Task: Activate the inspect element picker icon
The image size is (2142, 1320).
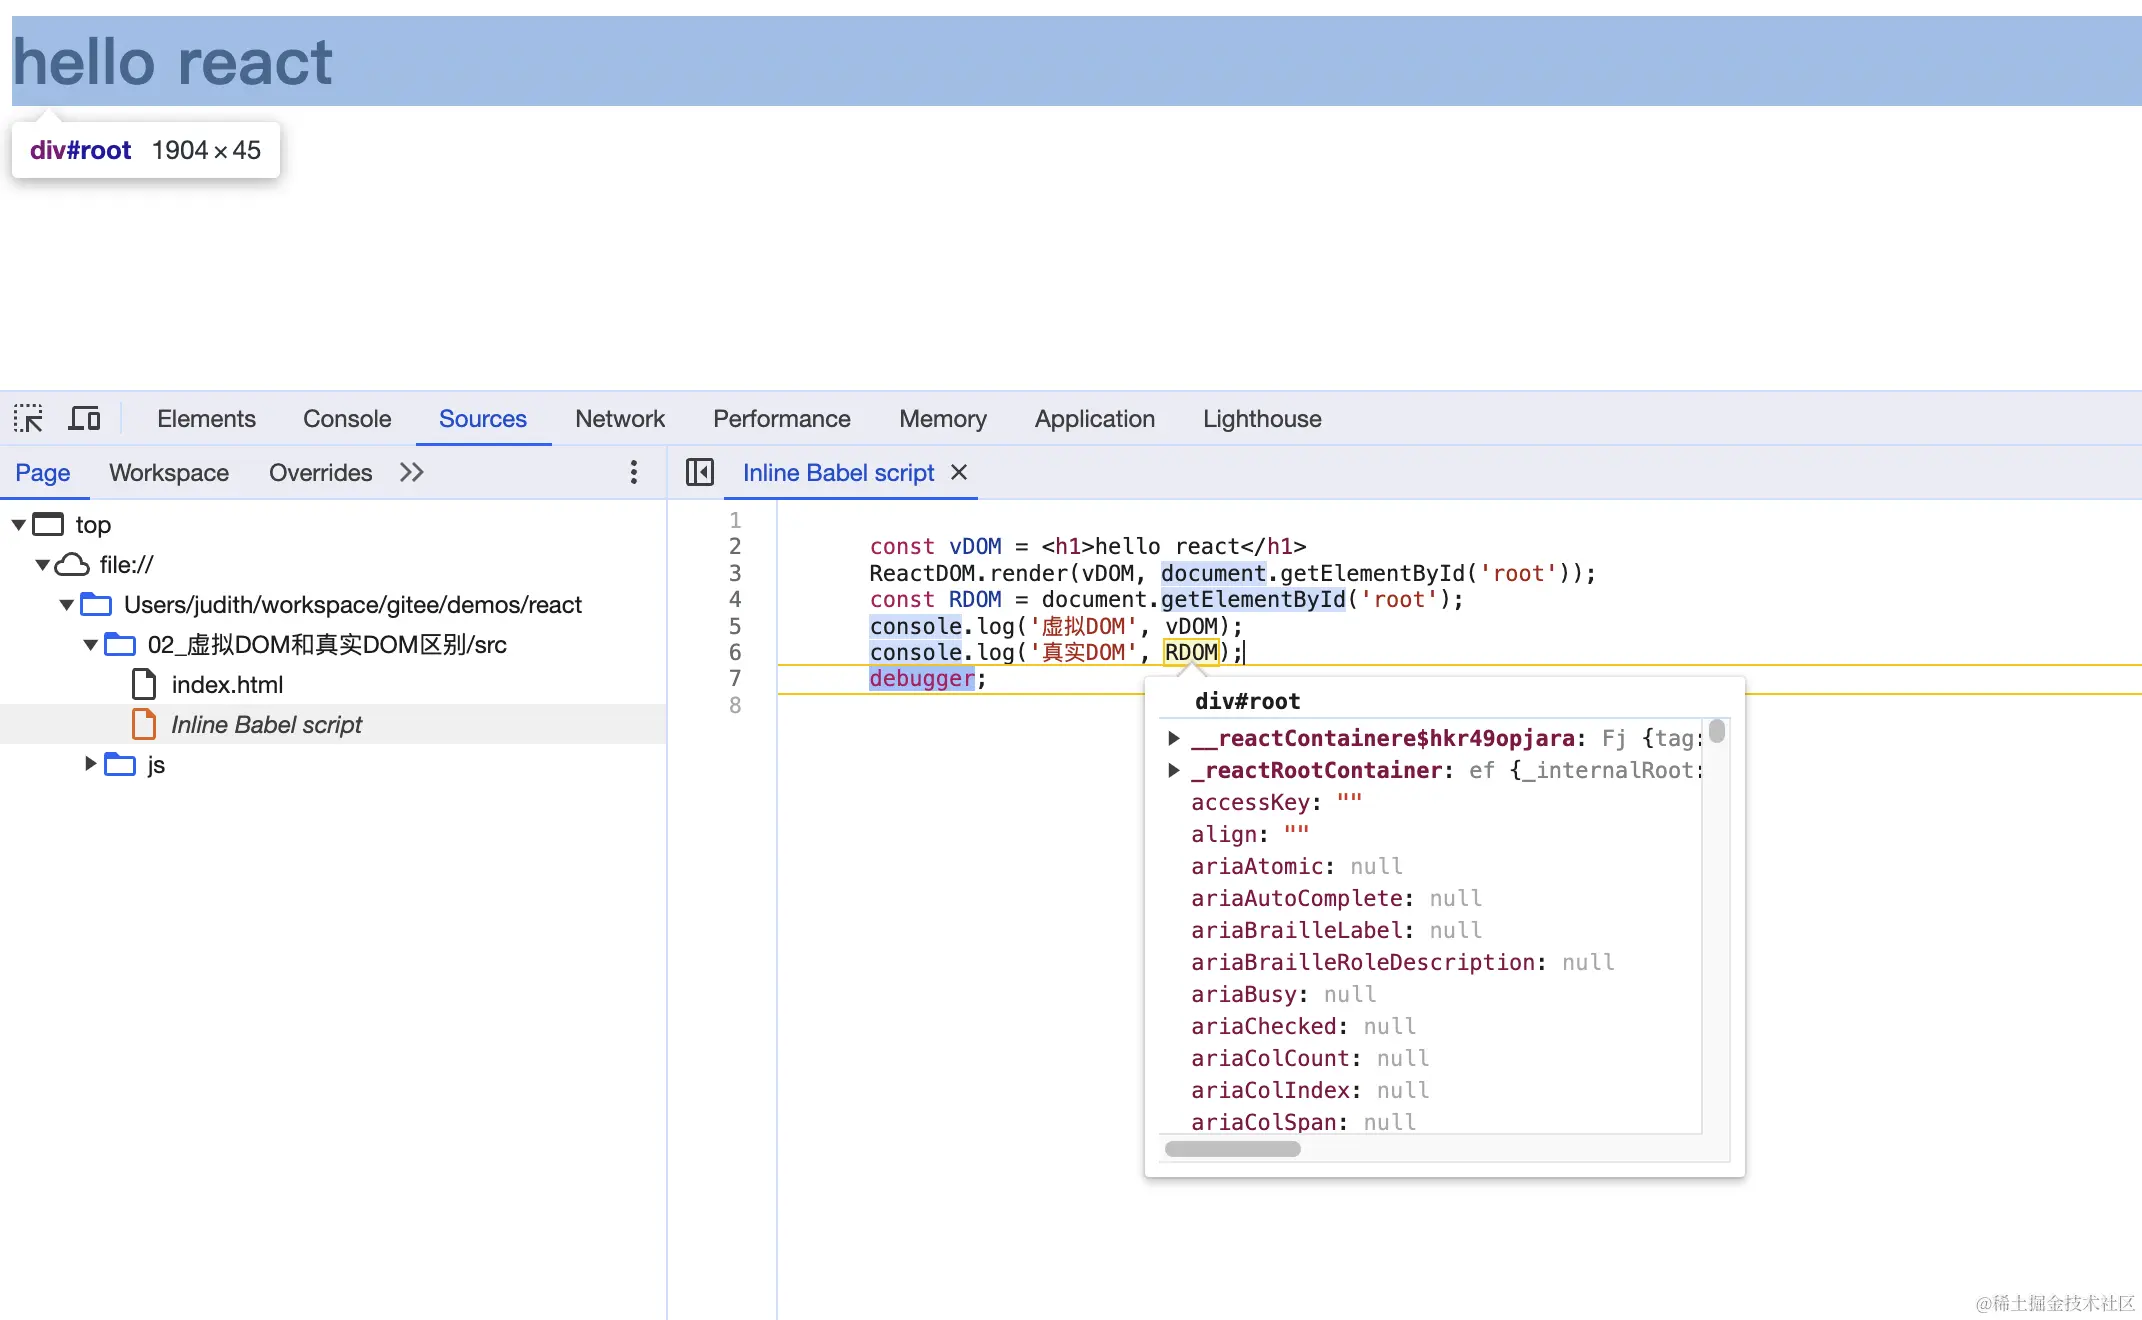Action: pyautogui.click(x=28, y=418)
